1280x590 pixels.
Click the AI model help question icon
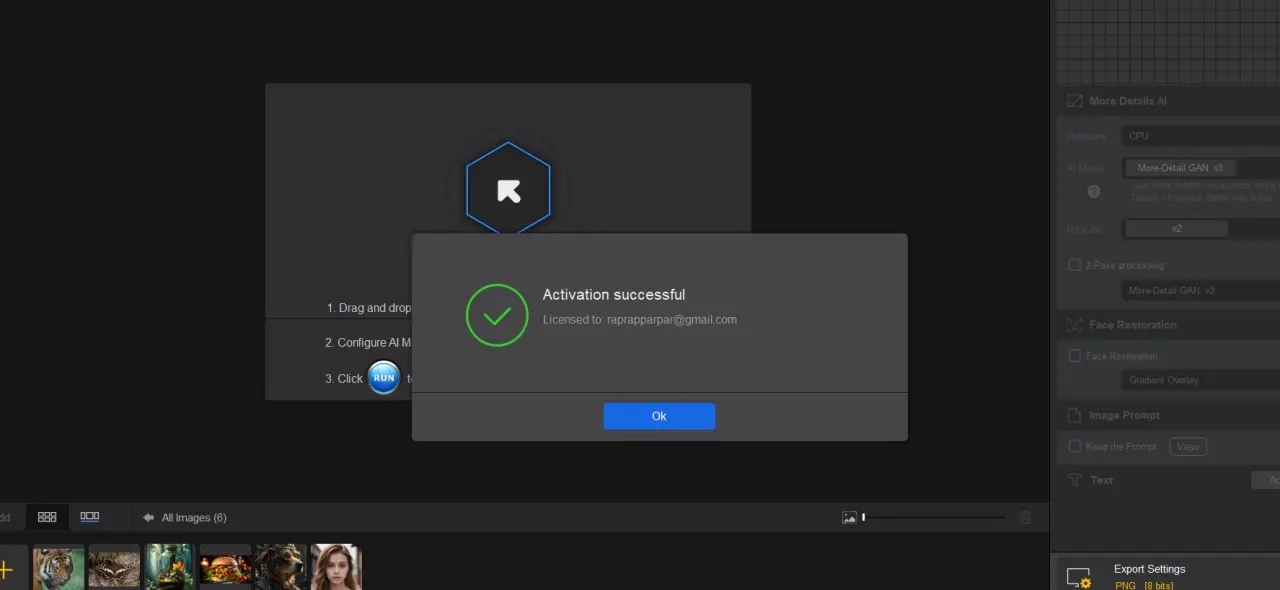point(1094,191)
